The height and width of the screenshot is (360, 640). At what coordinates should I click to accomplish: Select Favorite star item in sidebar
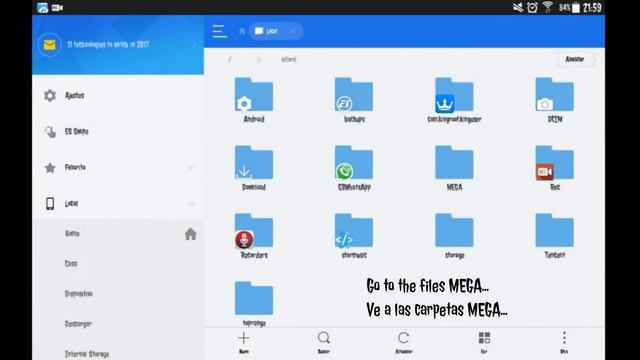point(118,167)
